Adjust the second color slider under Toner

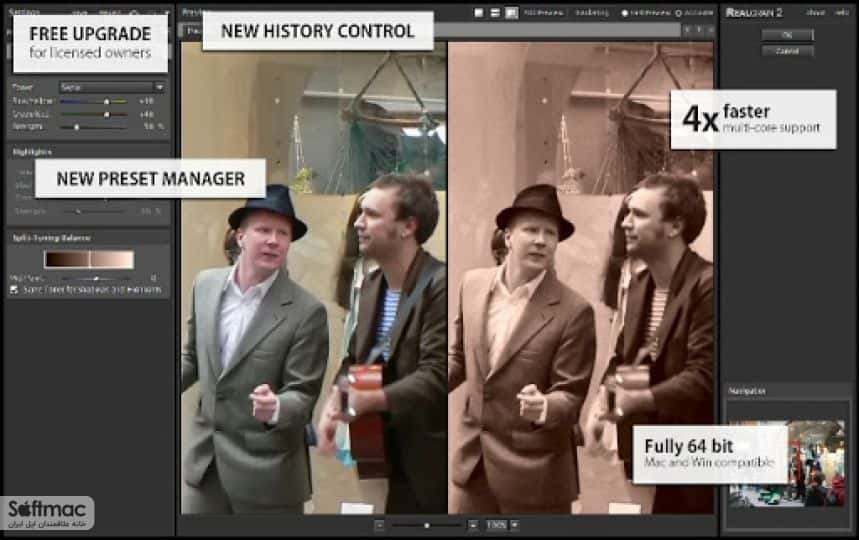[94, 114]
